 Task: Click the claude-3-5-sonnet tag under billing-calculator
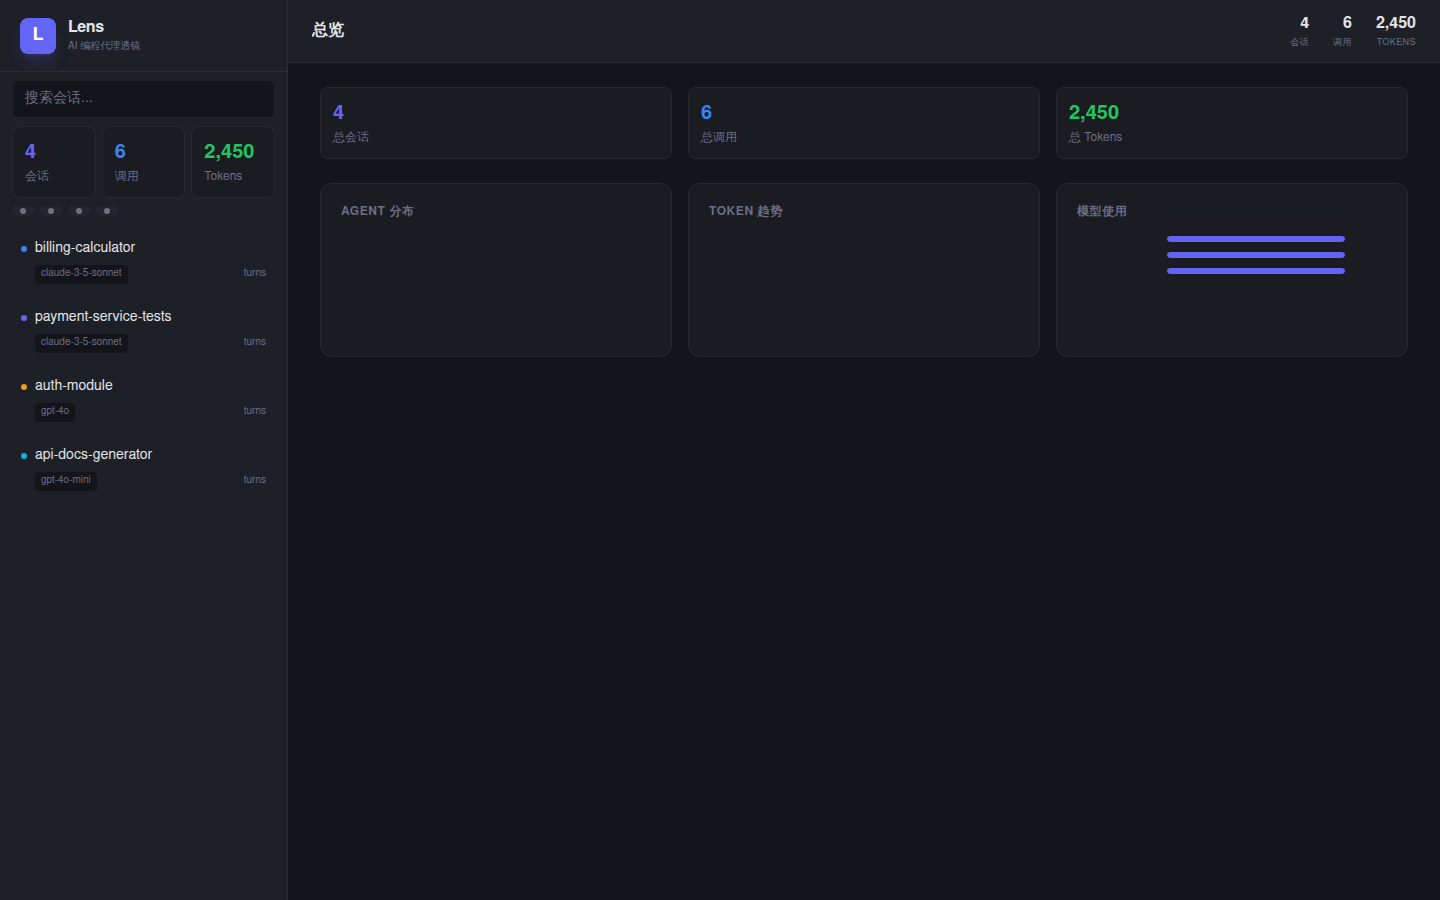click(81, 273)
